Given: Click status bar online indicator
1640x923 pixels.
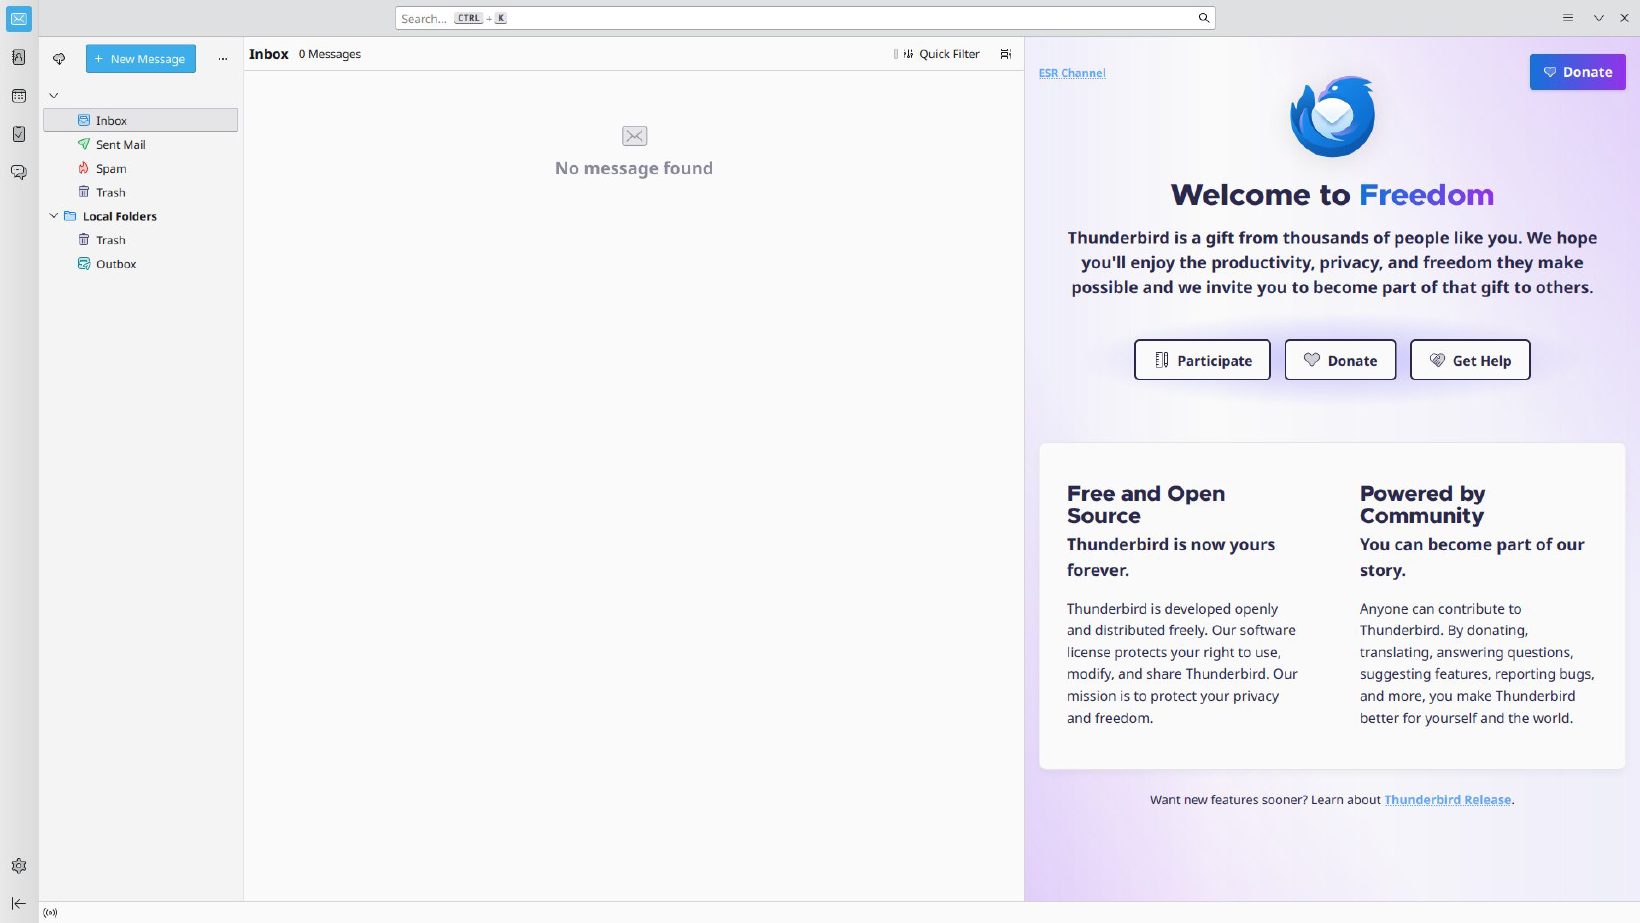Looking at the screenshot, I should (x=50, y=912).
